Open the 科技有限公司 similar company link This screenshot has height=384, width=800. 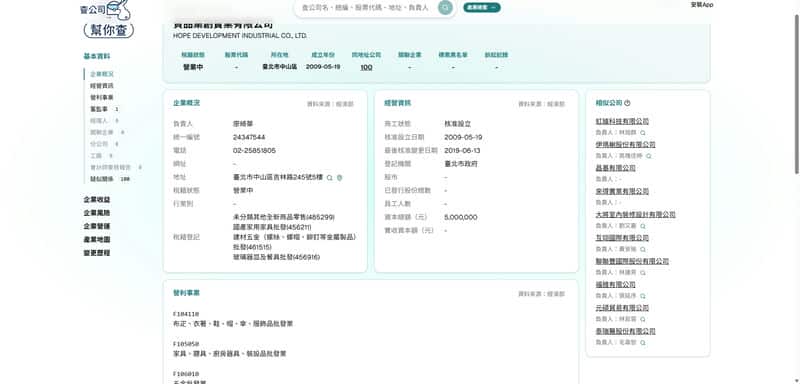622,121
